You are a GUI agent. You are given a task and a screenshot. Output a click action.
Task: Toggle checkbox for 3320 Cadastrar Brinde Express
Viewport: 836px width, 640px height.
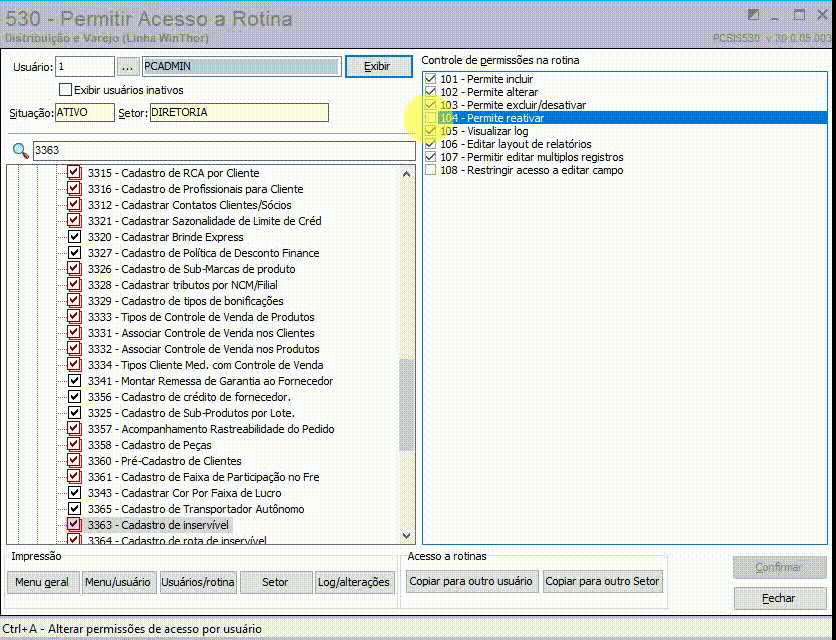pos(74,236)
